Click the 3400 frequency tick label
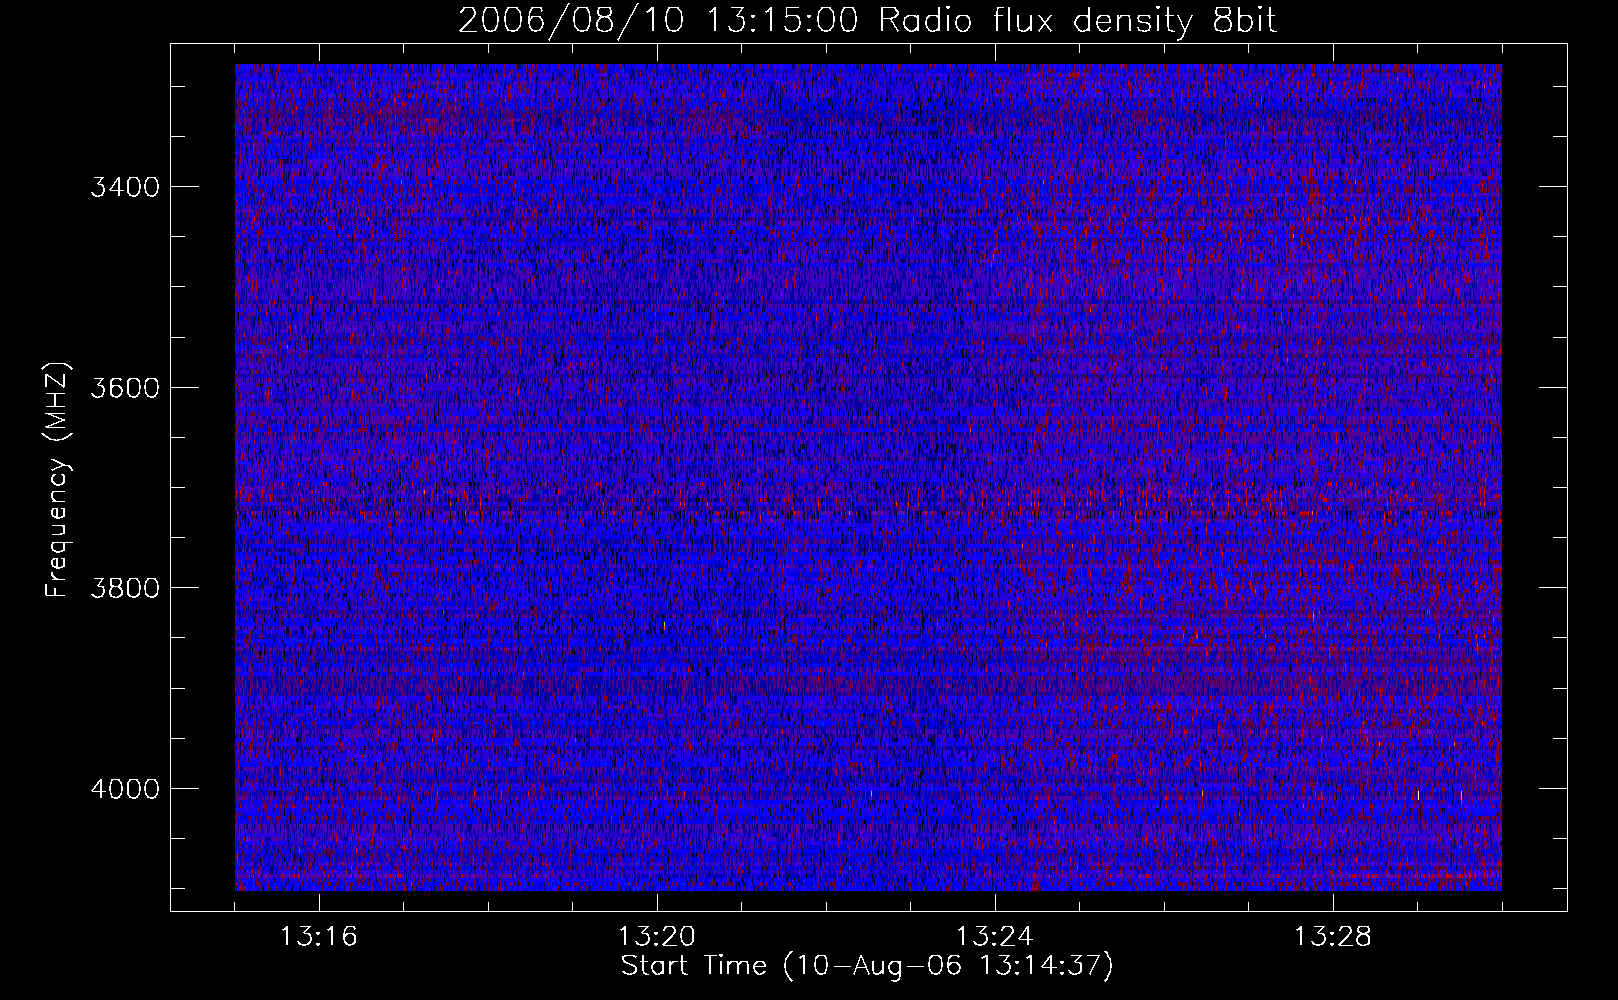Image resolution: width=1618 pixels, height=1000 pixels. (125, 187)
